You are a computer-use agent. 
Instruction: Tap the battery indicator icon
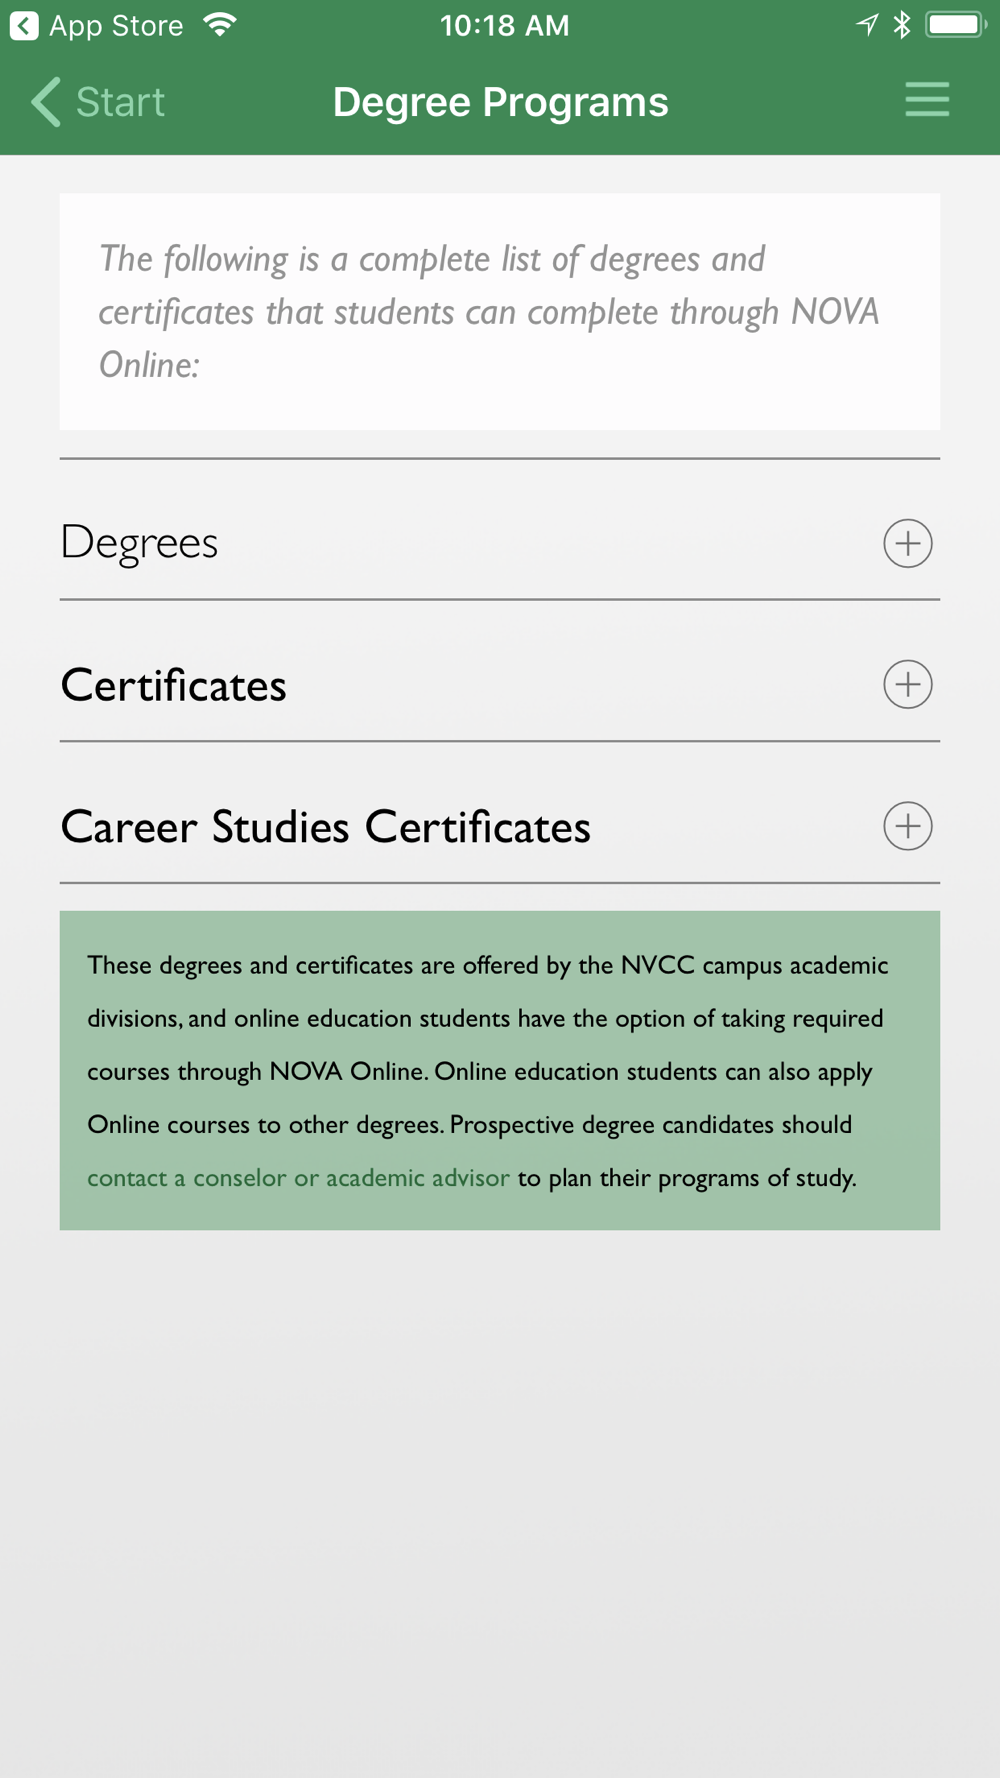point(956,25)
